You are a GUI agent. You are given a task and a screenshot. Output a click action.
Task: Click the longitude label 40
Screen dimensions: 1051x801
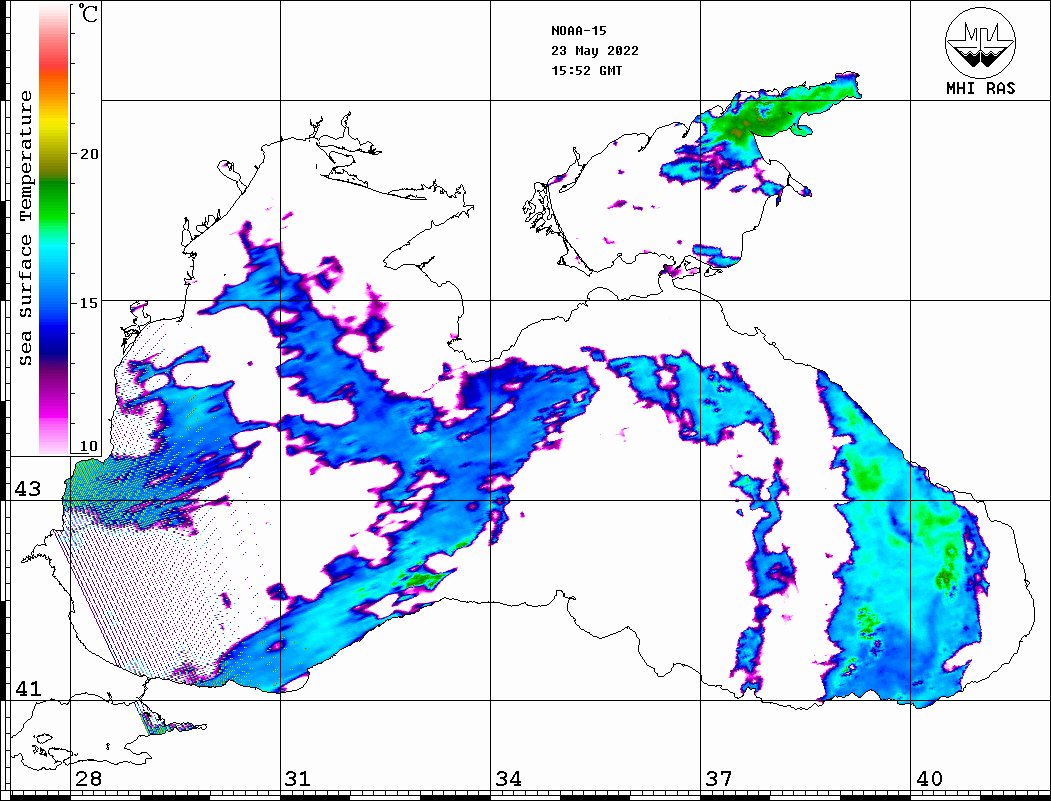click(929, 779)
